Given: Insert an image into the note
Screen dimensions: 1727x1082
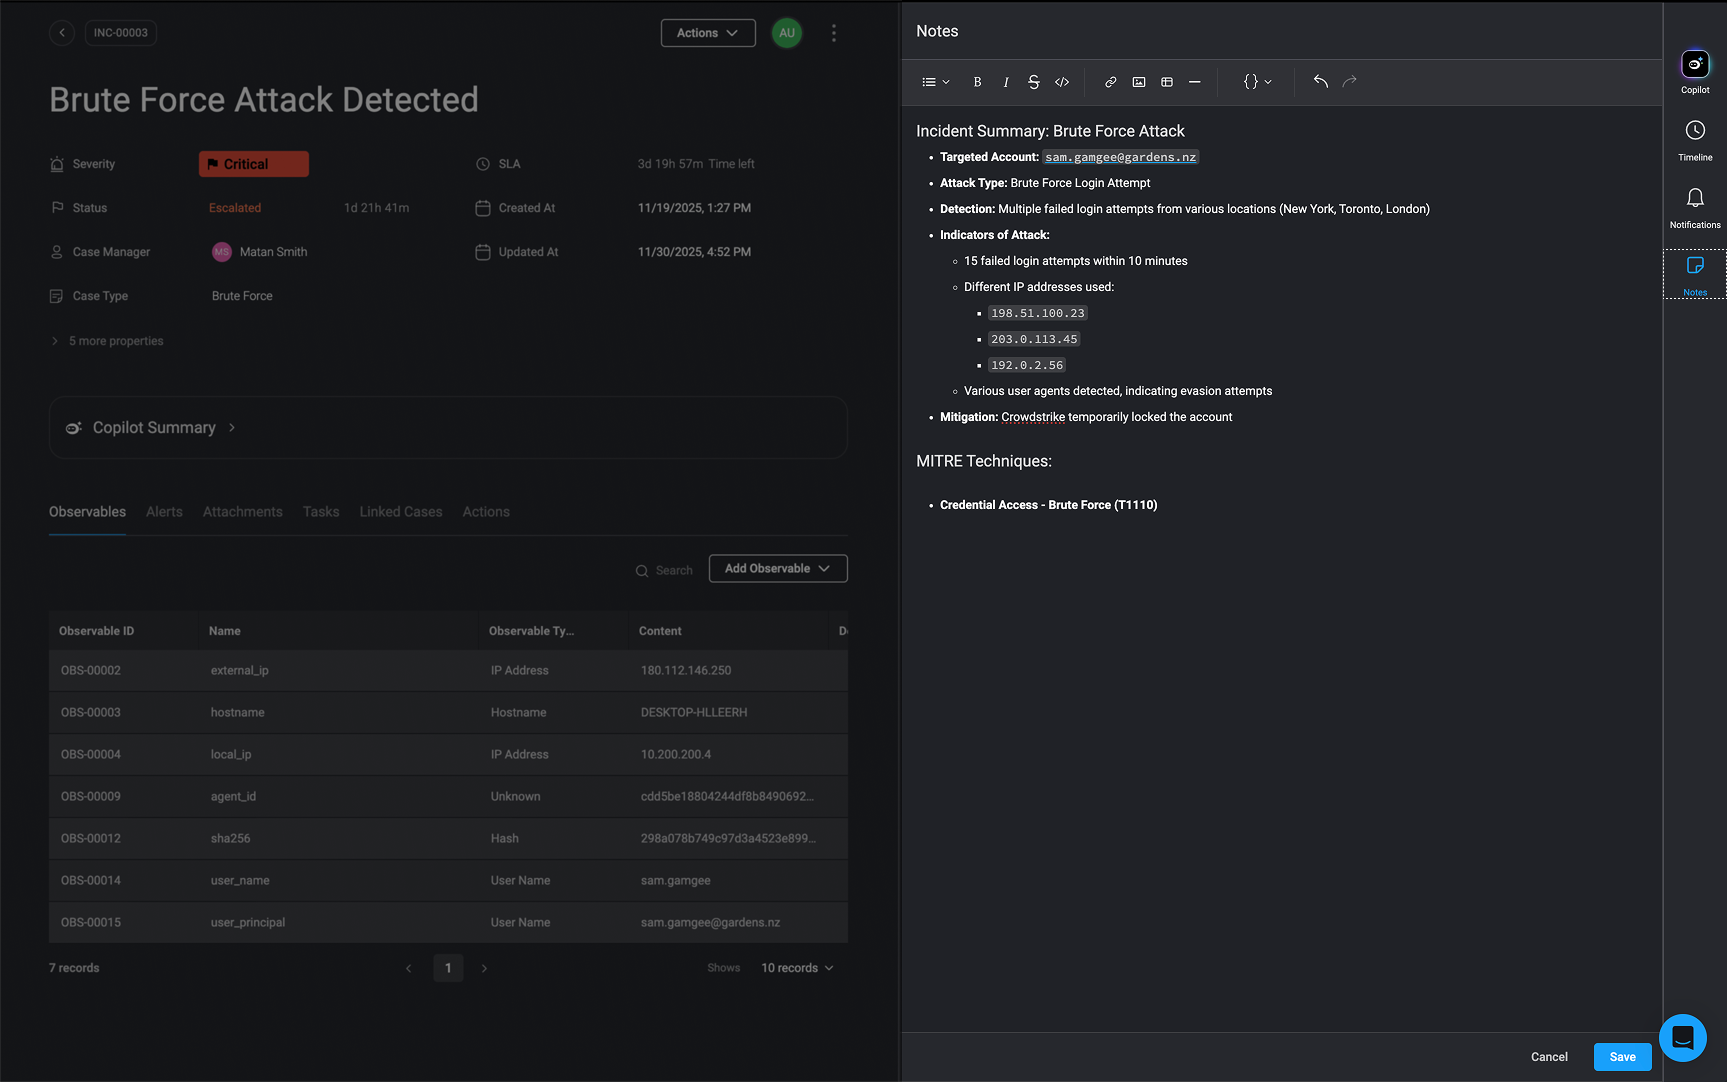Looking at the screenshot, I should tap(1138, 82).
